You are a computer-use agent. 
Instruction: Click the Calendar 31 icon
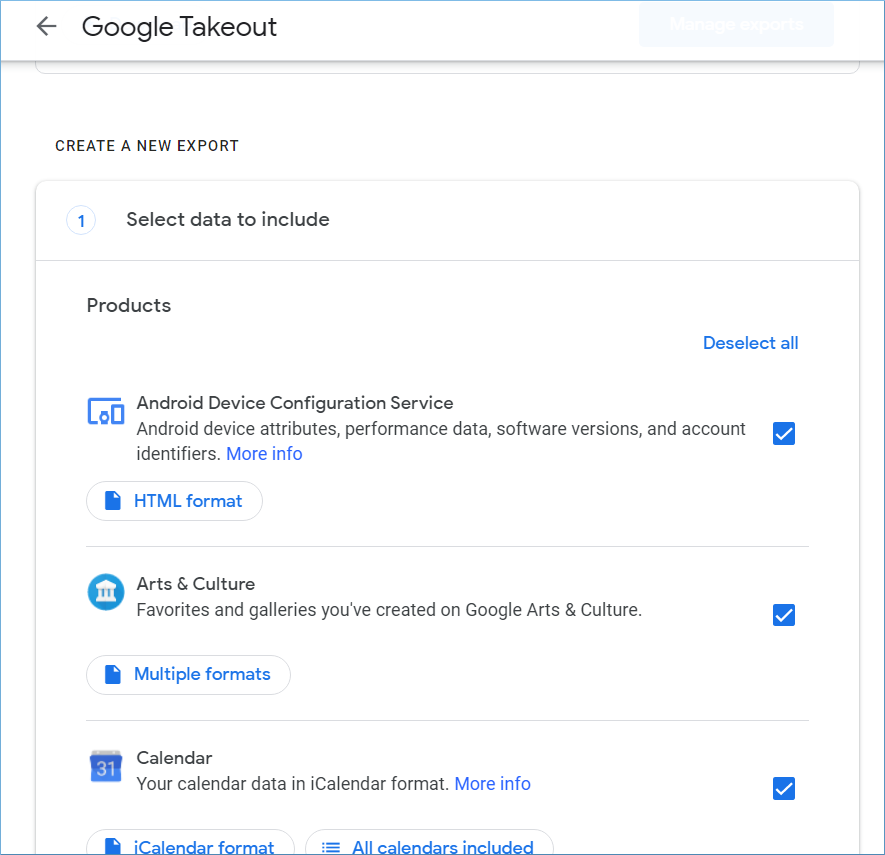(x=106, y=766)
